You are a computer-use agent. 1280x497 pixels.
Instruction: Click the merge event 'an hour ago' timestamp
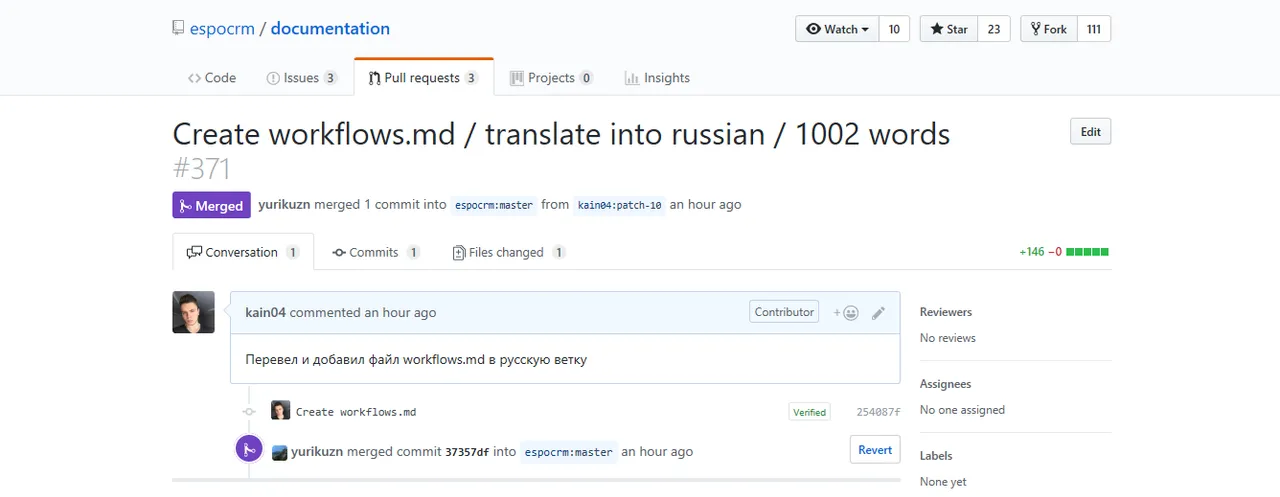pos(657,451)
